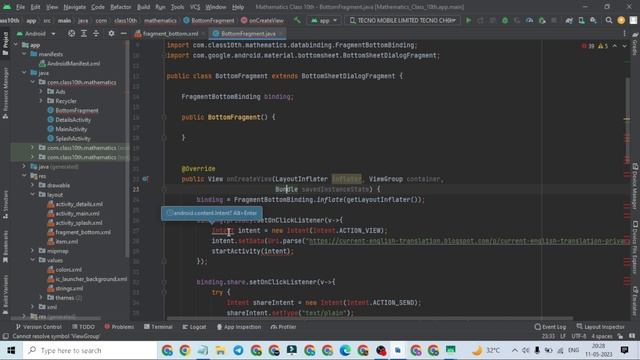
Task: Open the Structure side panel
Action: (x=5, y=205)
